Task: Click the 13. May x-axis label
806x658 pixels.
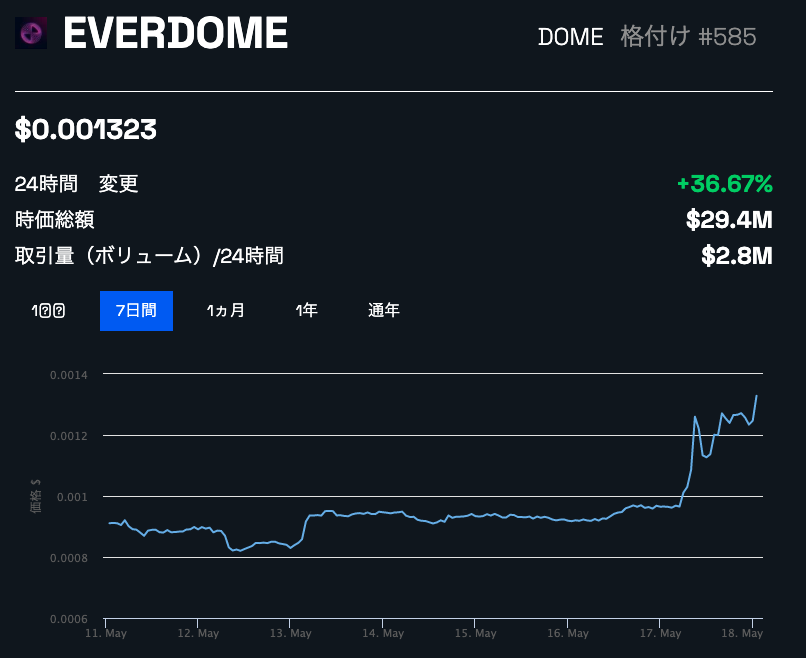Action: [291, 633]
